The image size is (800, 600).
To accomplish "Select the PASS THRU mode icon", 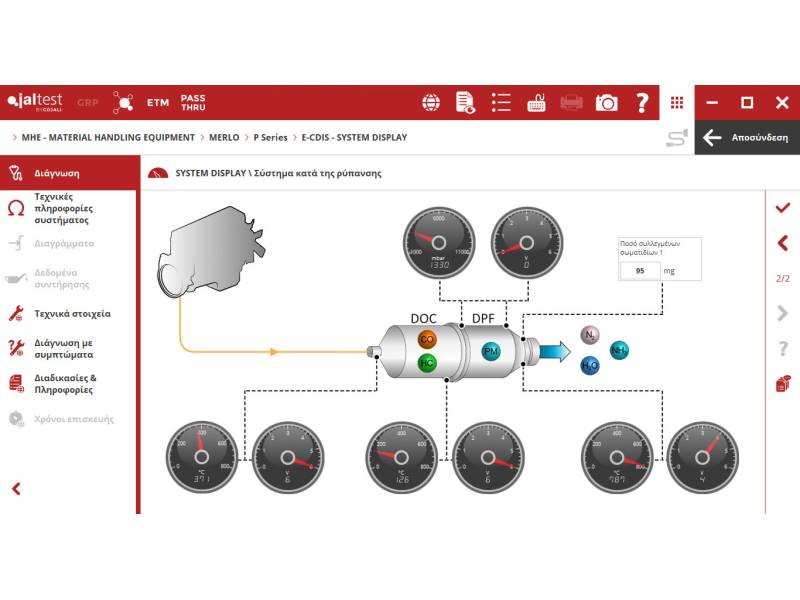I will pos(193,103).
